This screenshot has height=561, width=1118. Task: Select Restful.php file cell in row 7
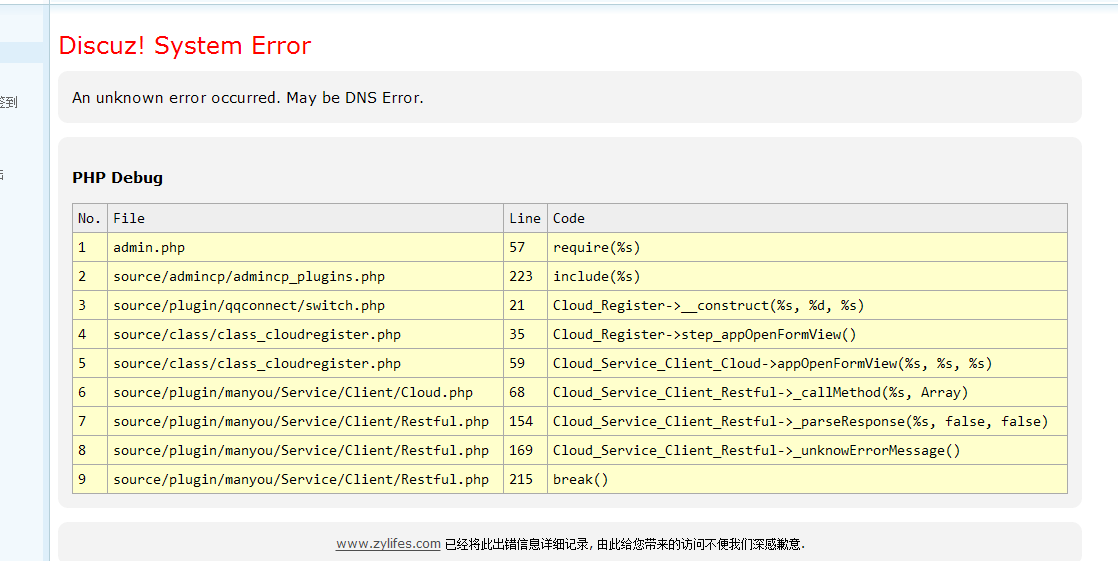[305, 421]
